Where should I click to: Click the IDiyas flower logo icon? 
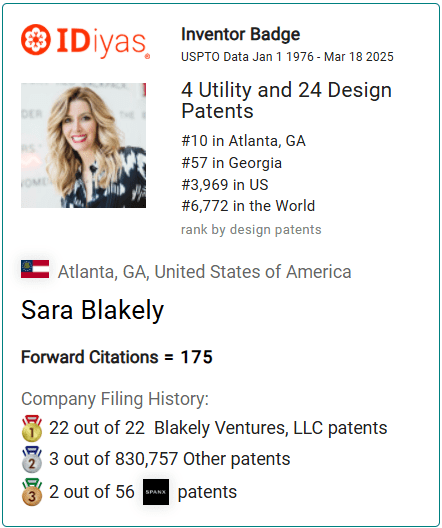pyautogui.click(x=36, y=39)
